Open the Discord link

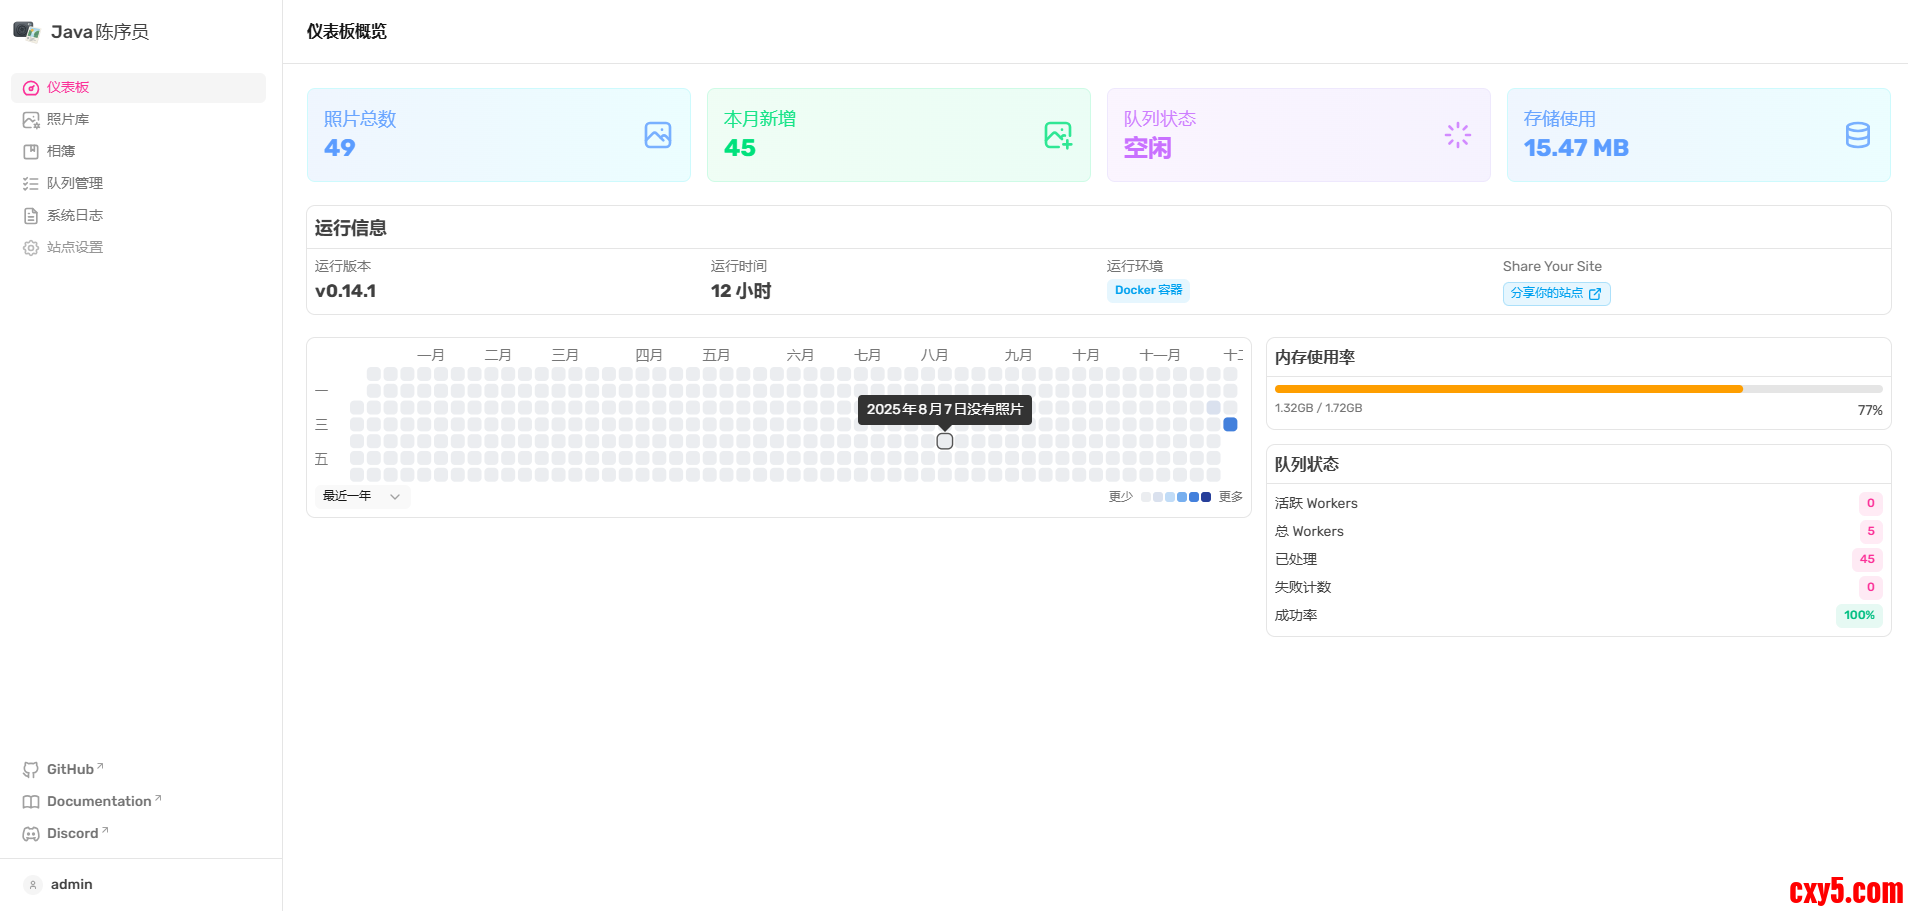[x=73, y=834]
